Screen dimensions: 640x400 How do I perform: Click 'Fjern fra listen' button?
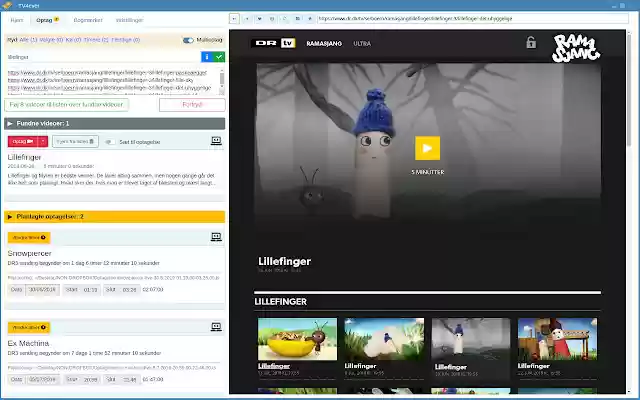(75, 141)
